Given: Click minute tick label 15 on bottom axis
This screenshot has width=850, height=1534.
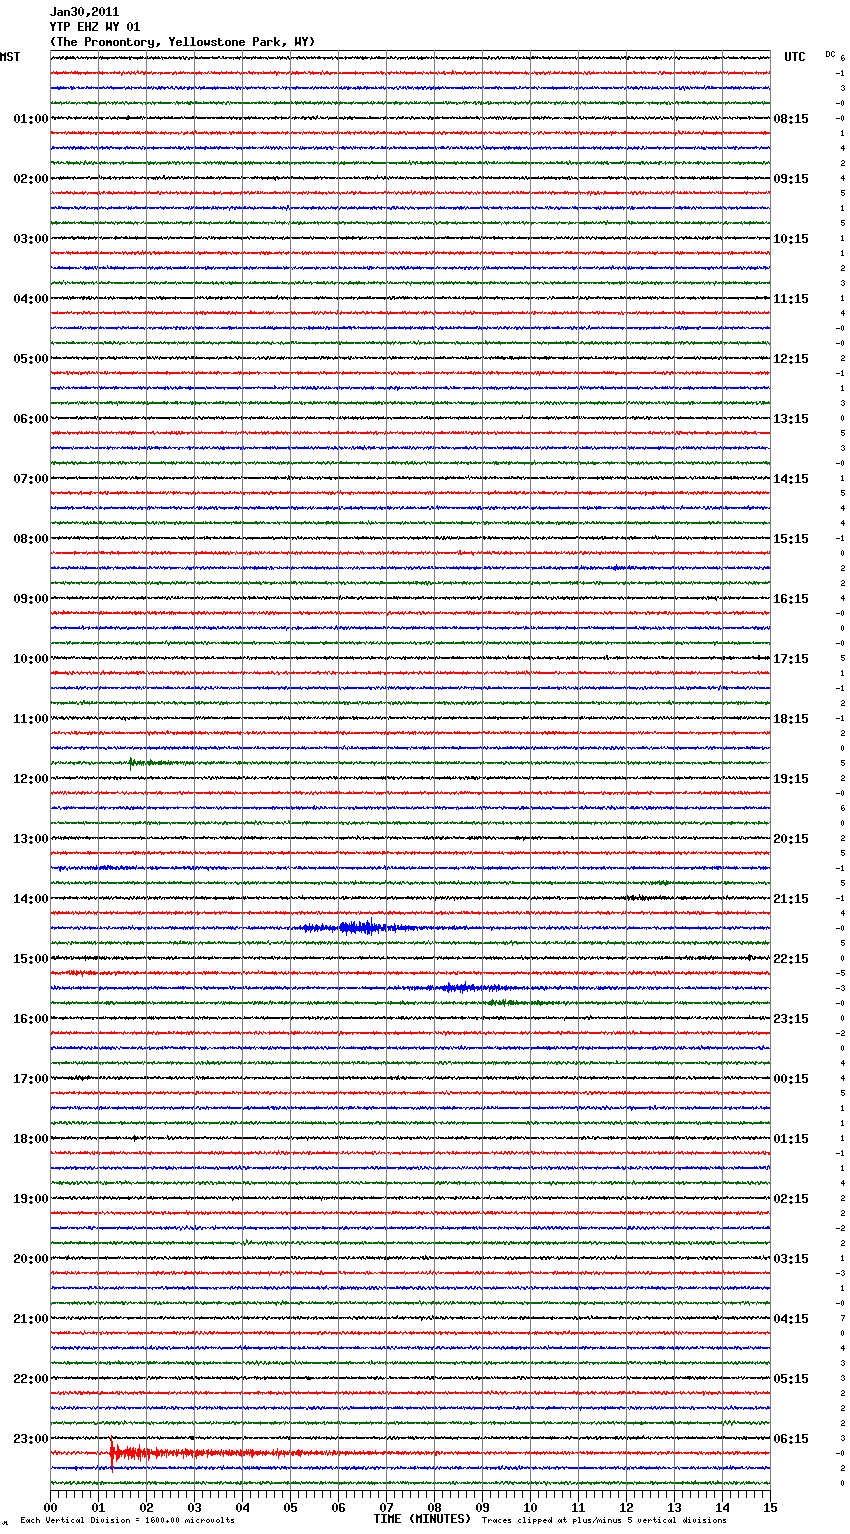Looking at the screenshot, I should 770,1507.
